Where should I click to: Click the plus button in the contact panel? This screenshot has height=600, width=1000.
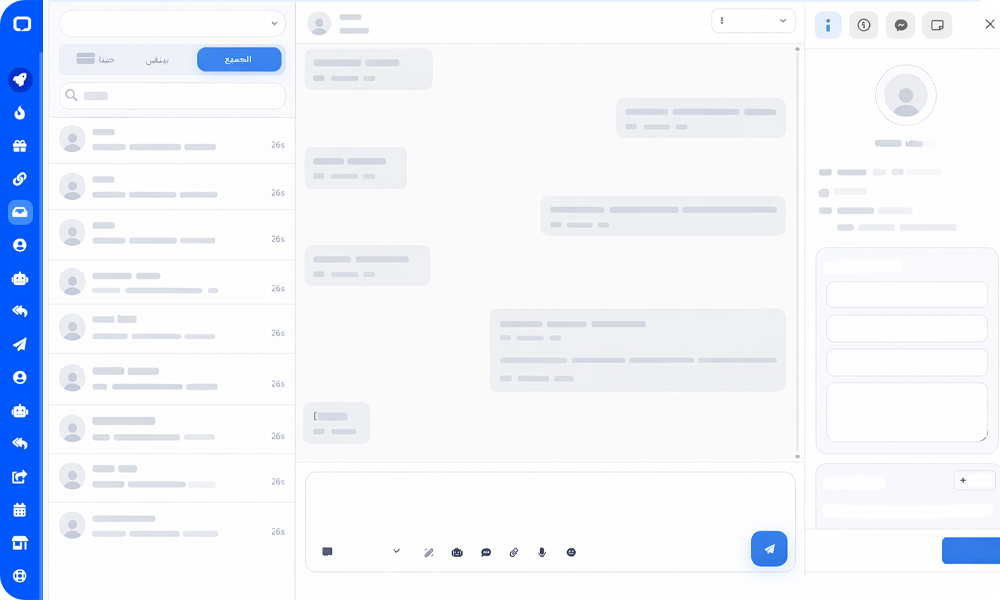[x=974, y=480]
